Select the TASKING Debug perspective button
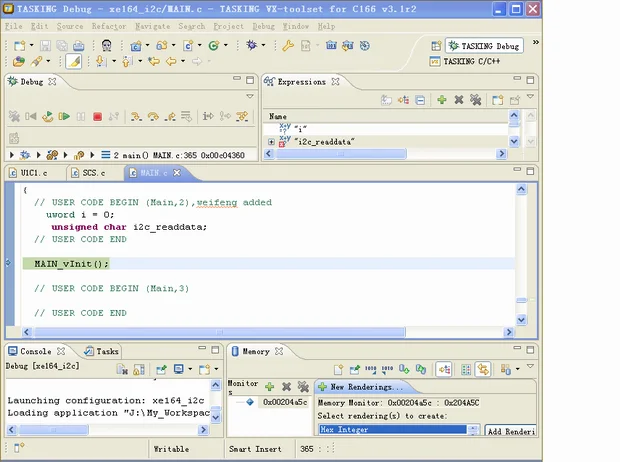This screenshot has width=620, height=462. (x=484, y=46)
